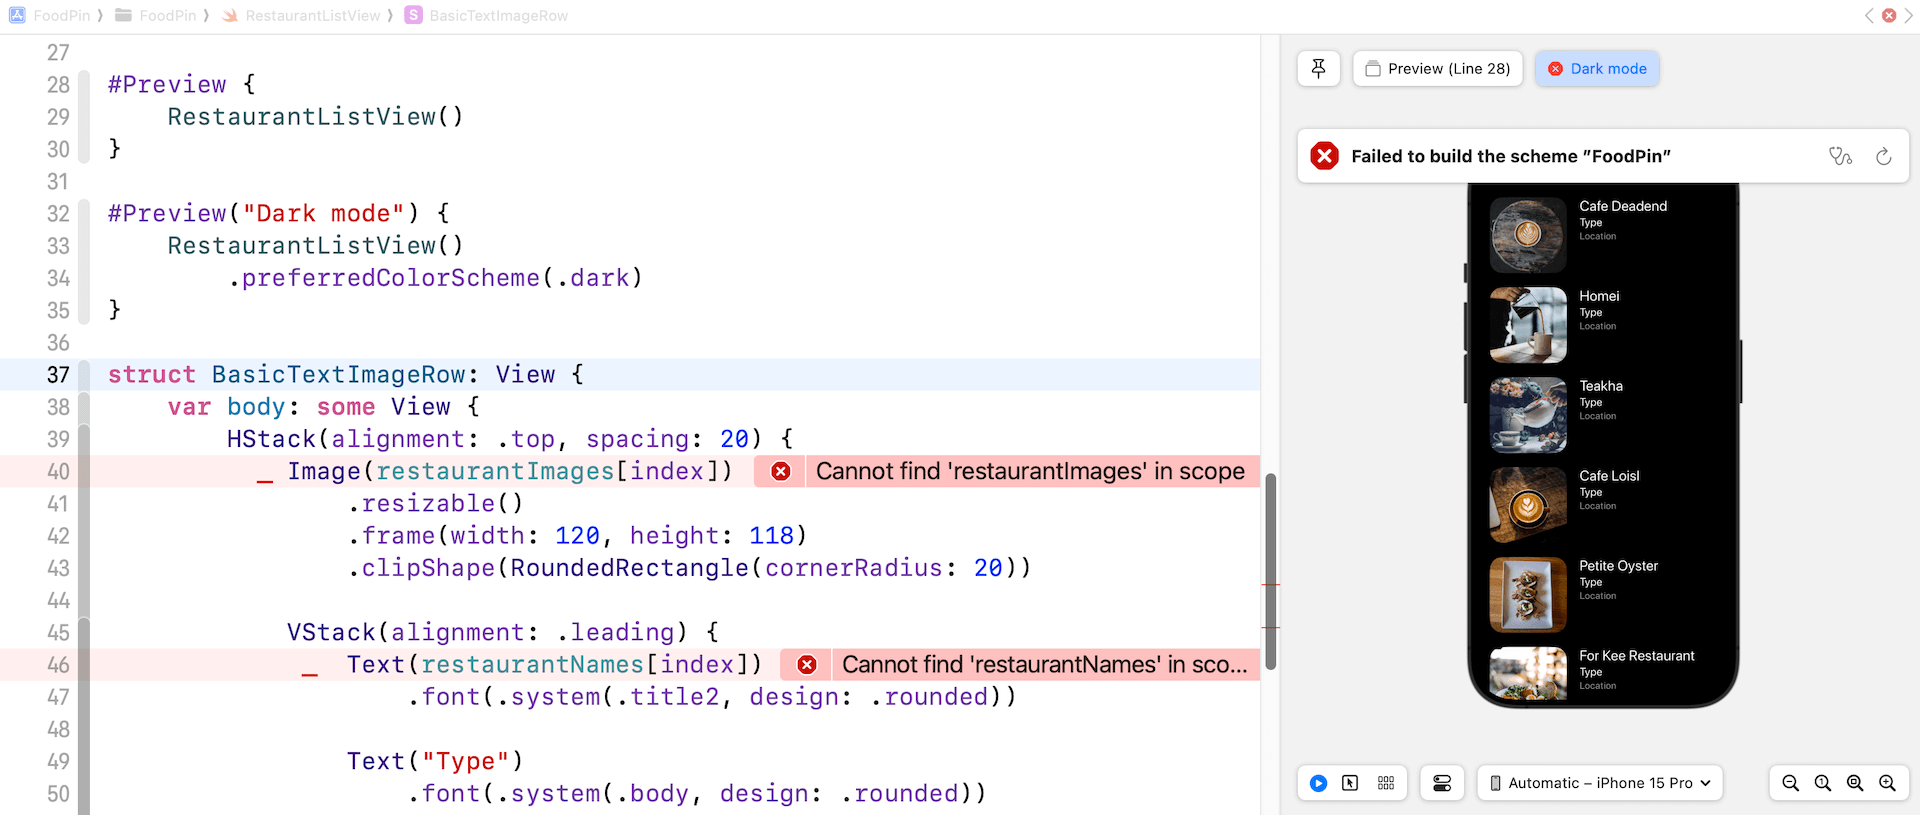Zoom in the preview canvas
Viewport: 1920px width, 815px height.
(1887, 783)
